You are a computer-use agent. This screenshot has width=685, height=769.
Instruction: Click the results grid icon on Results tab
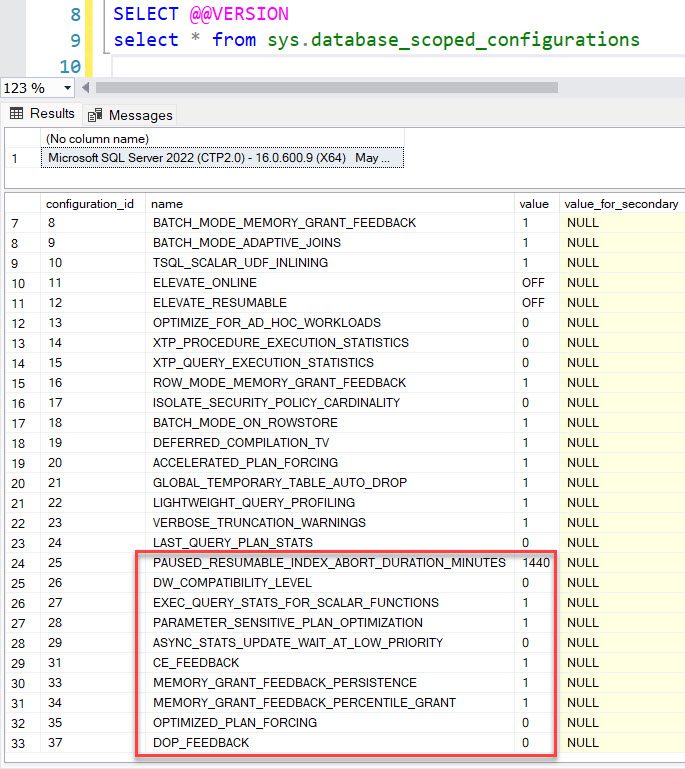click(x=16, y=113)
